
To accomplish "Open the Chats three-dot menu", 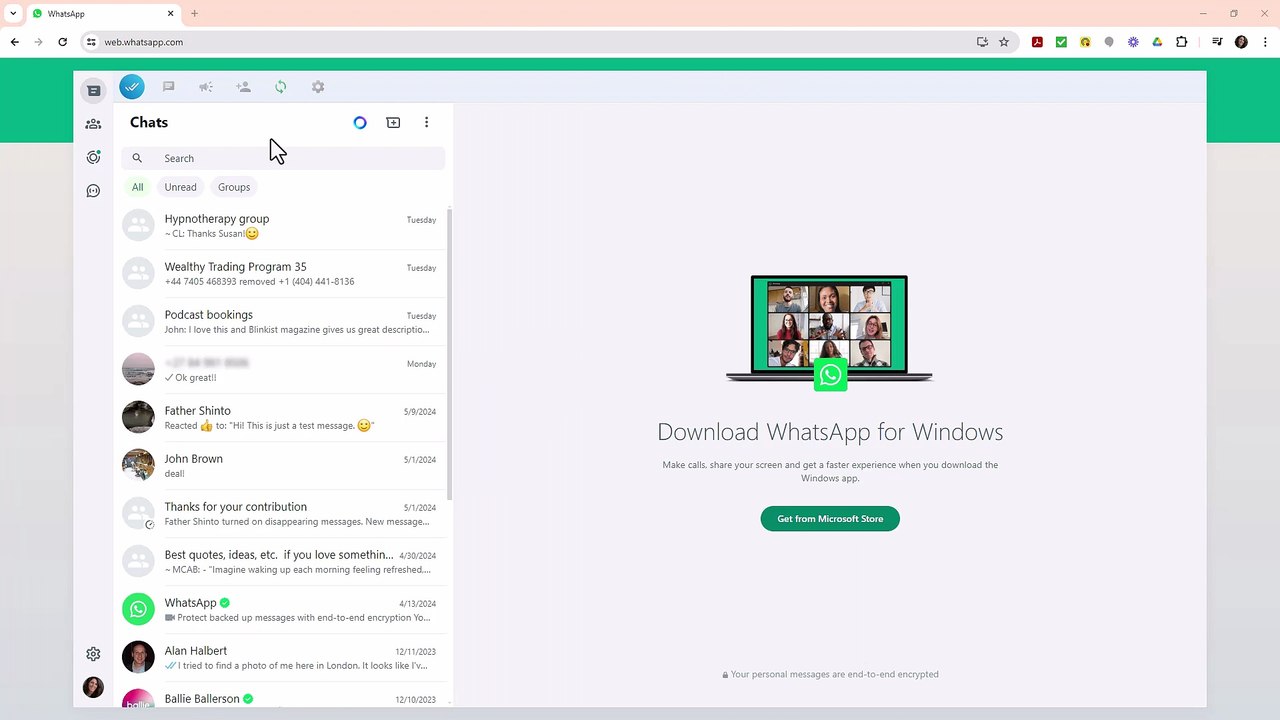I will (x=426, y=123).
